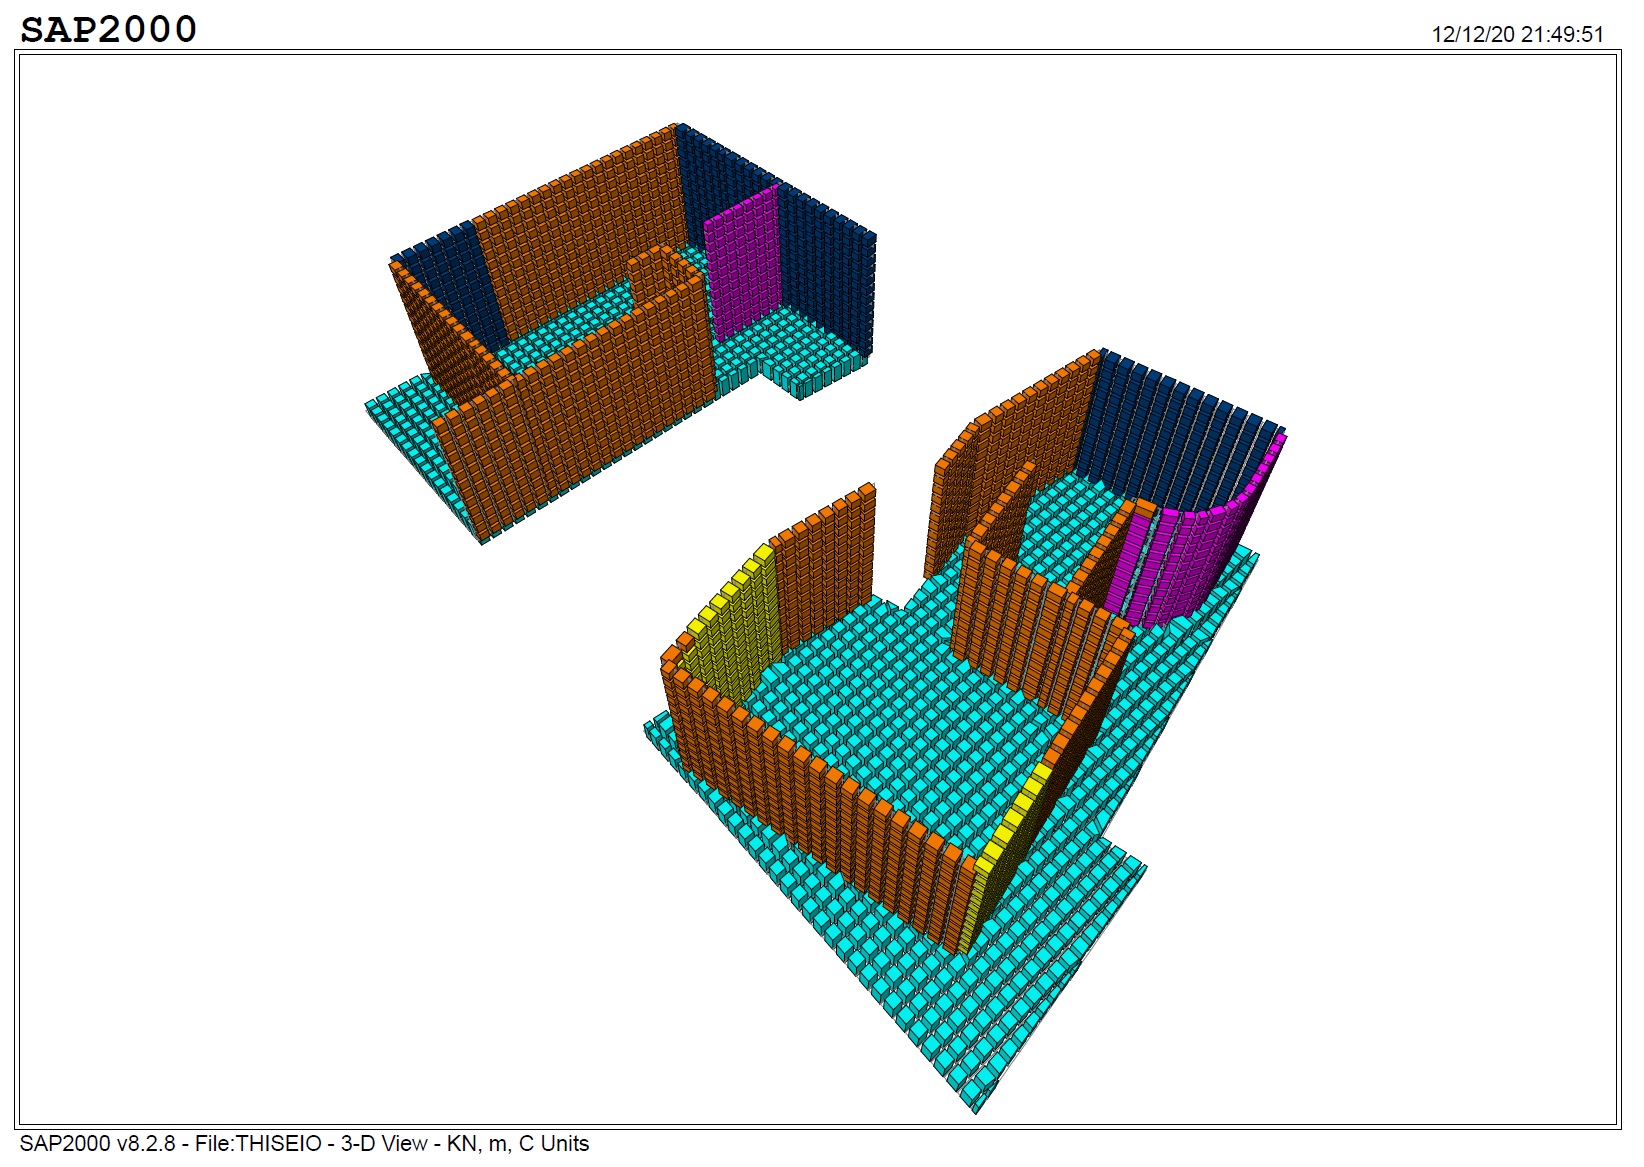Click the 12/12/20 21:49:51 timestamp
The width and height of the screenshot is (1644, 1167).
click(x=1516, y=34)
